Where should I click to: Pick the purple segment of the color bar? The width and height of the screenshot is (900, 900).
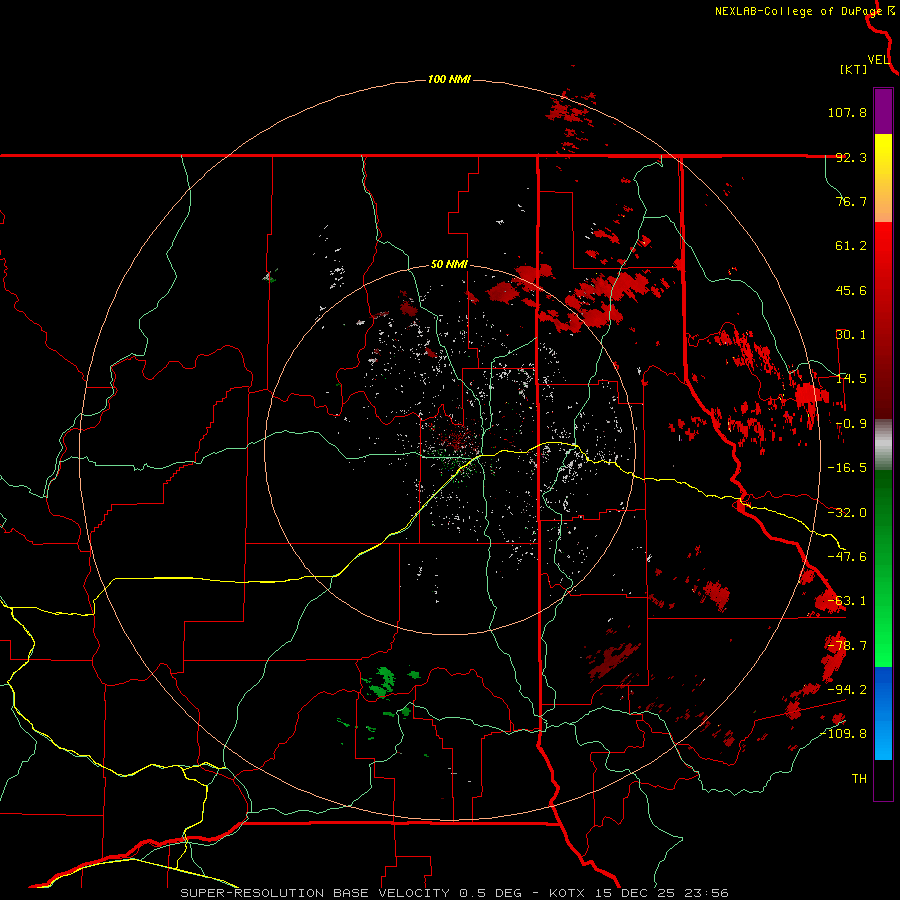click(883, 111)
